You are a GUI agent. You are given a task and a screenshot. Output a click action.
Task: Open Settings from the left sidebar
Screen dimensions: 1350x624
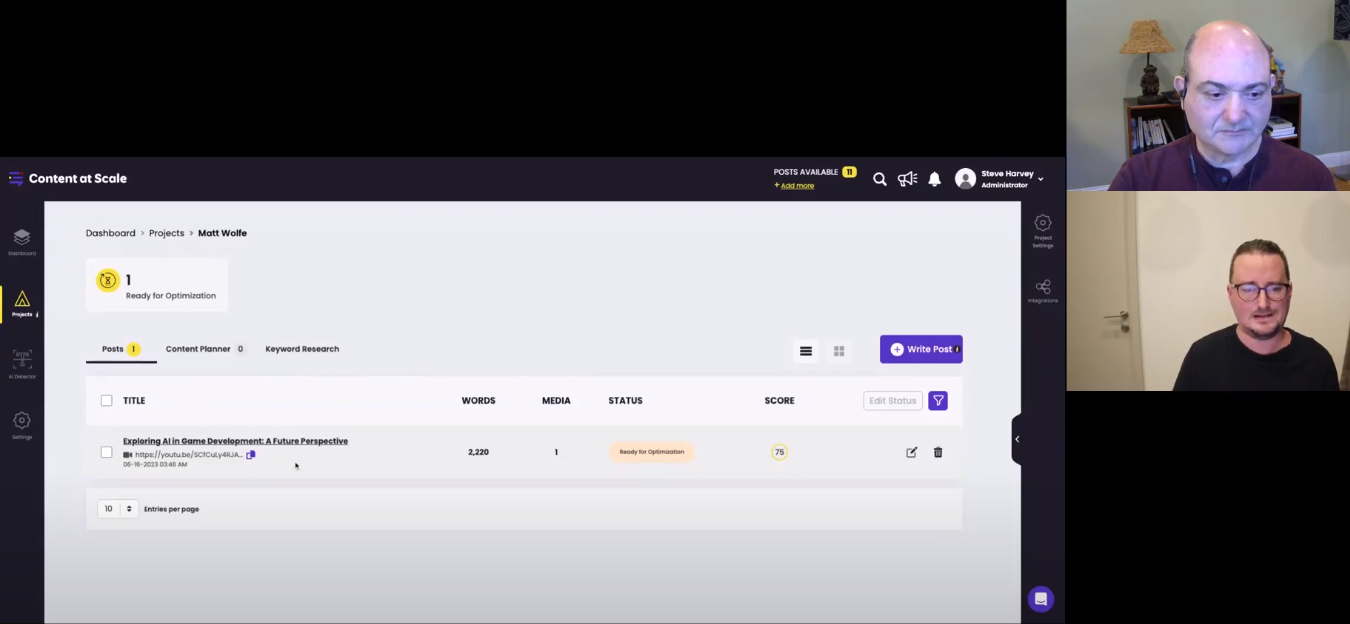[22, 422]
